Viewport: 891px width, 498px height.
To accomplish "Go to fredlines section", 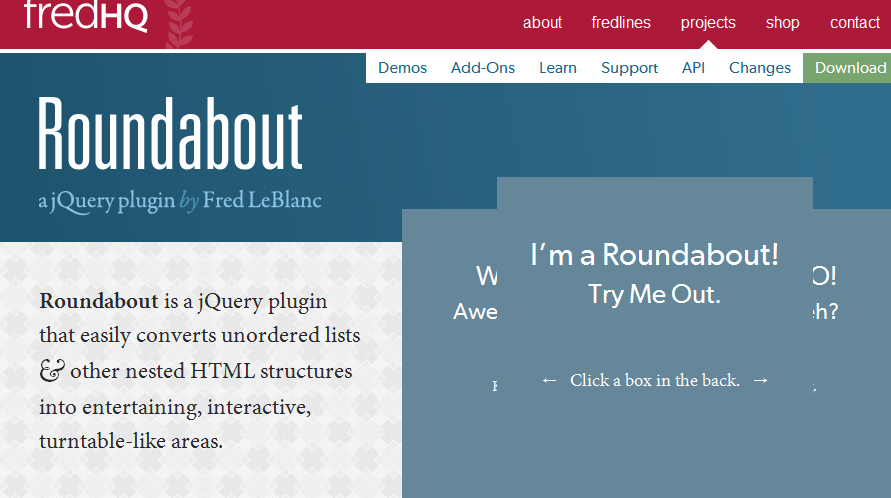I will (x=621, y=23).
